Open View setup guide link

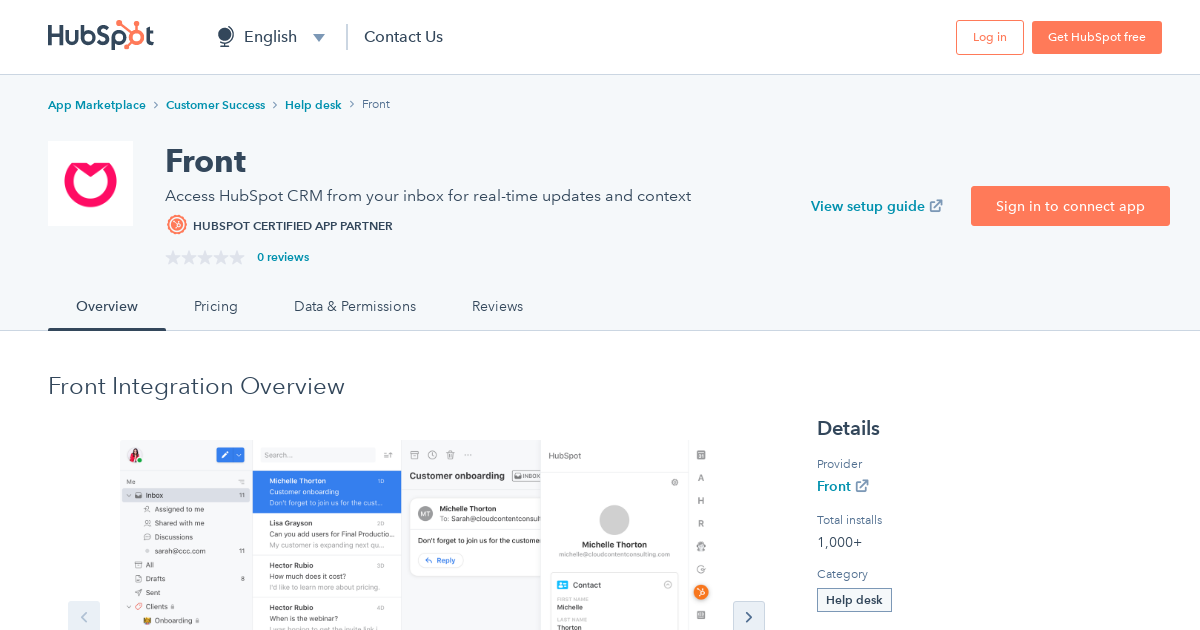(x=876, y=206)
